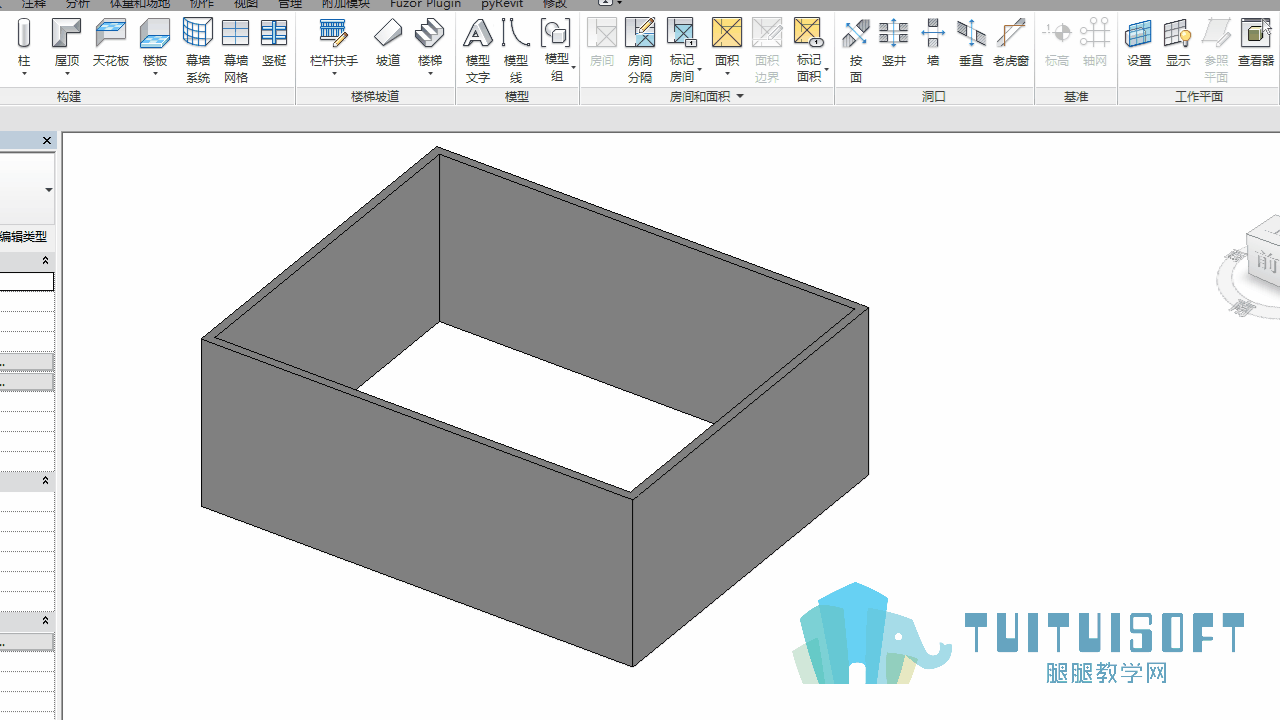Click the first properties value field
1280x720 pixels.
pyautogui.click(x=27, y=282)
